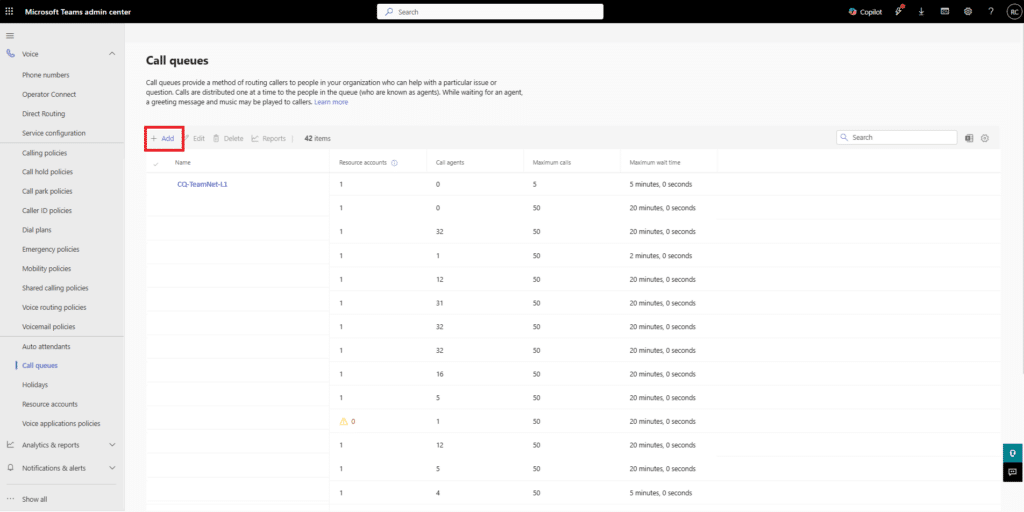Open the app launcher waffle icon
The height and width of the screenshot is (512, 1024).
tap(10, 11)
